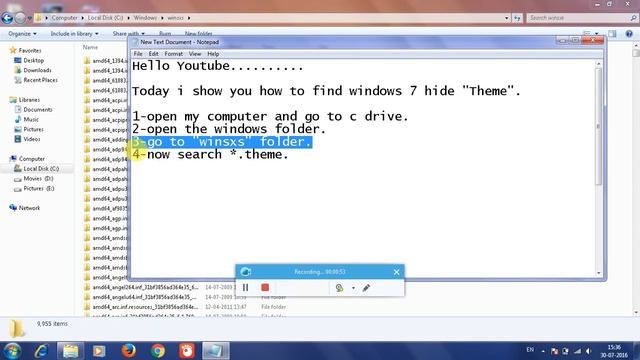This screenshot has height=360, width=640.
Task: Open Explorer help with the blue question icon
Action: click(629, 34)
